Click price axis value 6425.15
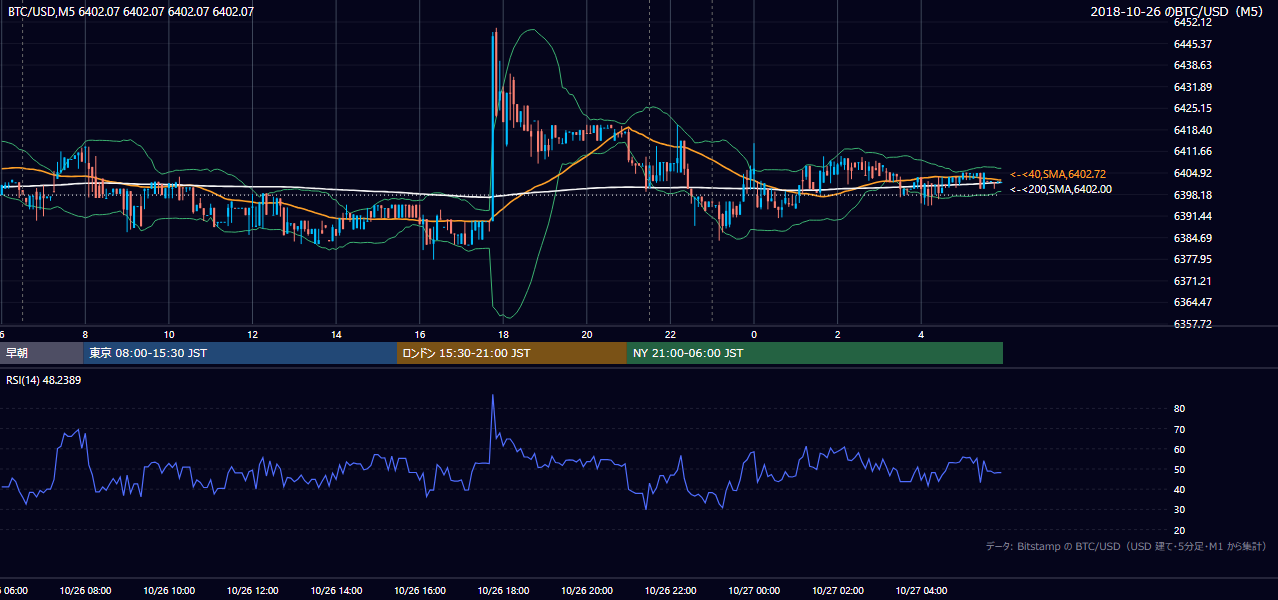This screenshot has height=600, width=1278. [x=1193, y=108]
